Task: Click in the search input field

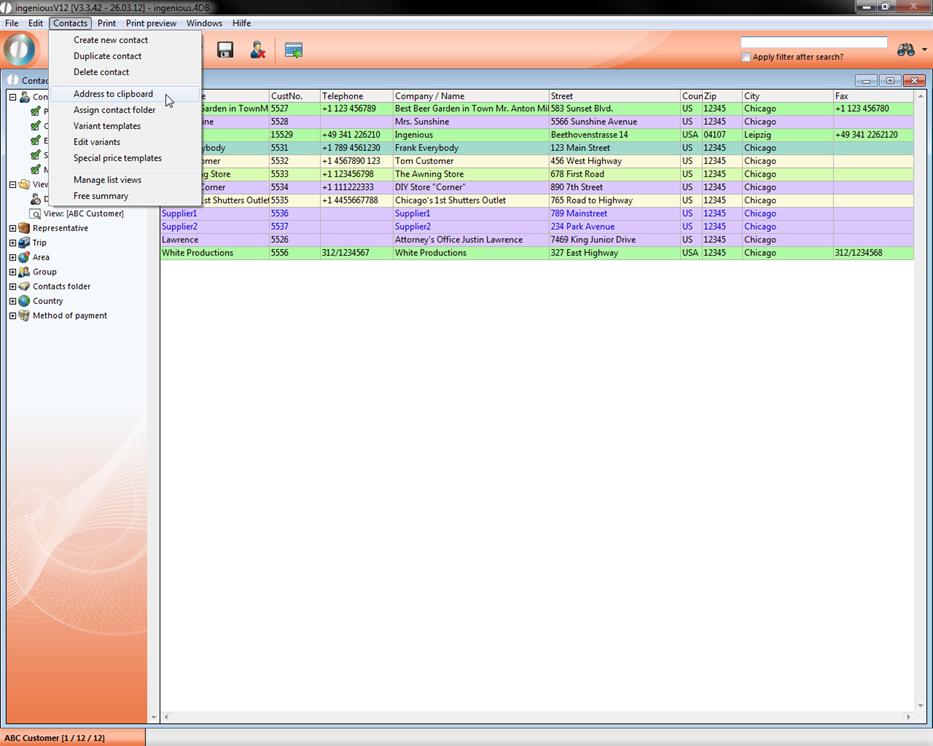Action: [x=813, y=42]
